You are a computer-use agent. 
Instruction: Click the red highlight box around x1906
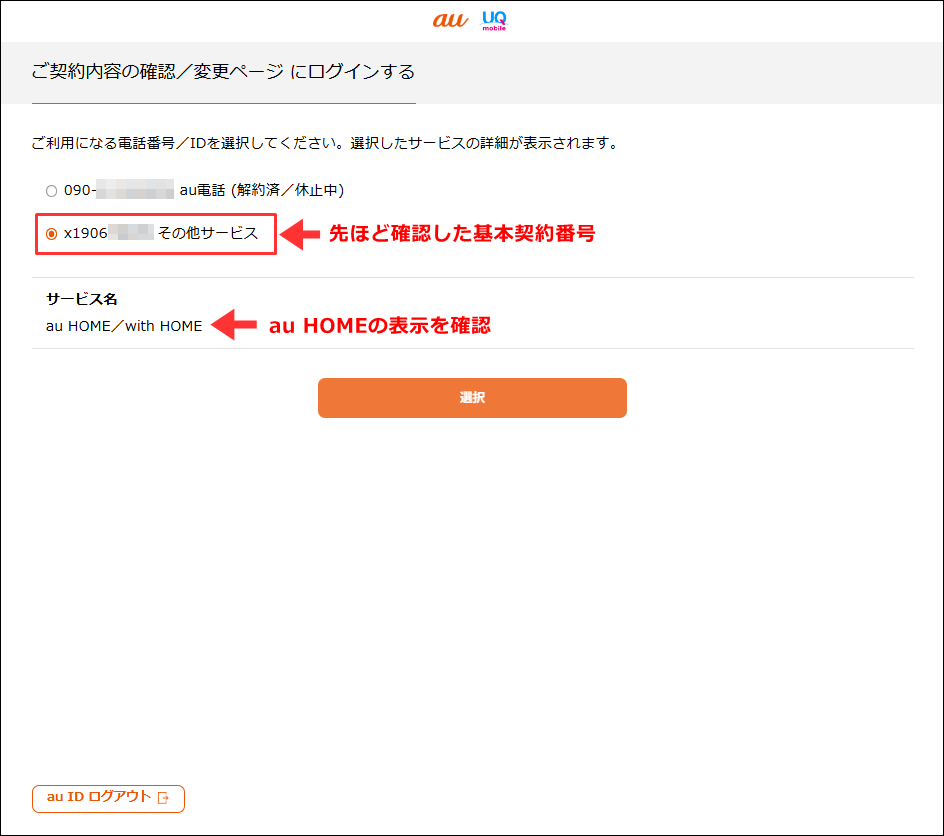(155, 234)
